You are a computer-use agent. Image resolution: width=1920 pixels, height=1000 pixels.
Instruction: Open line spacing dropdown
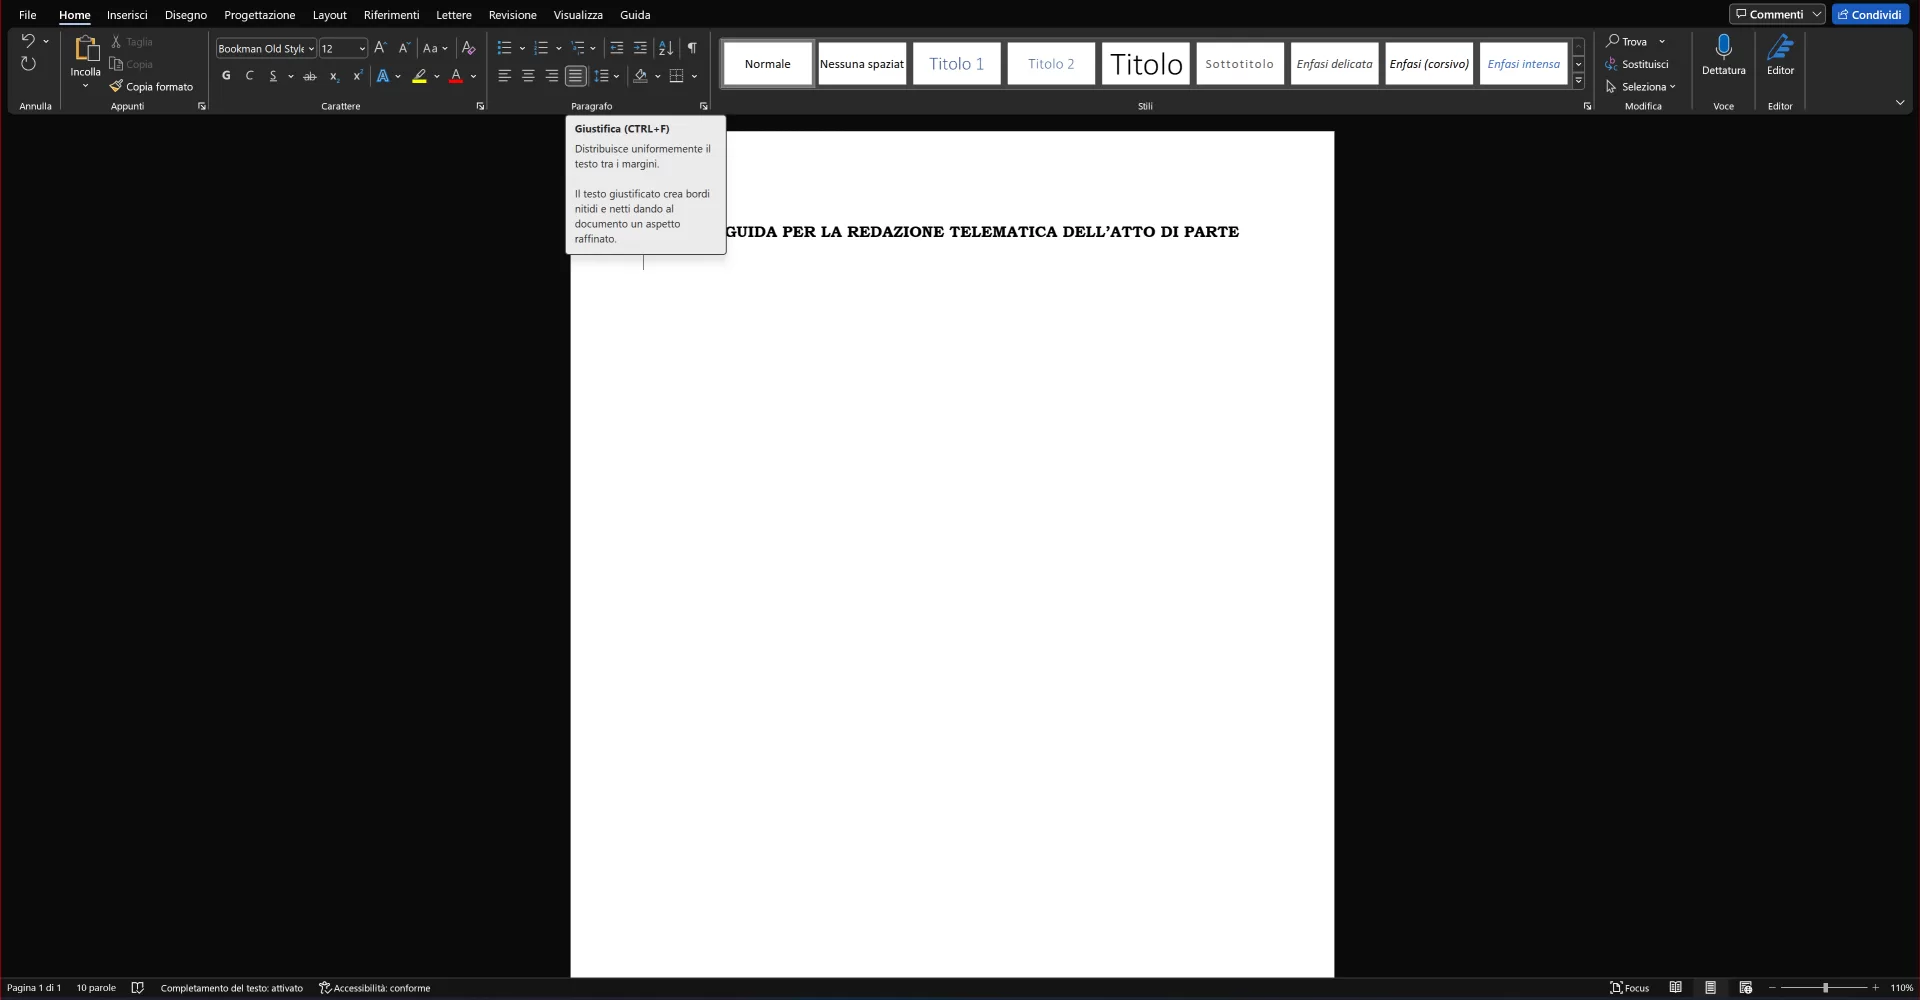[x=607, y=76]
